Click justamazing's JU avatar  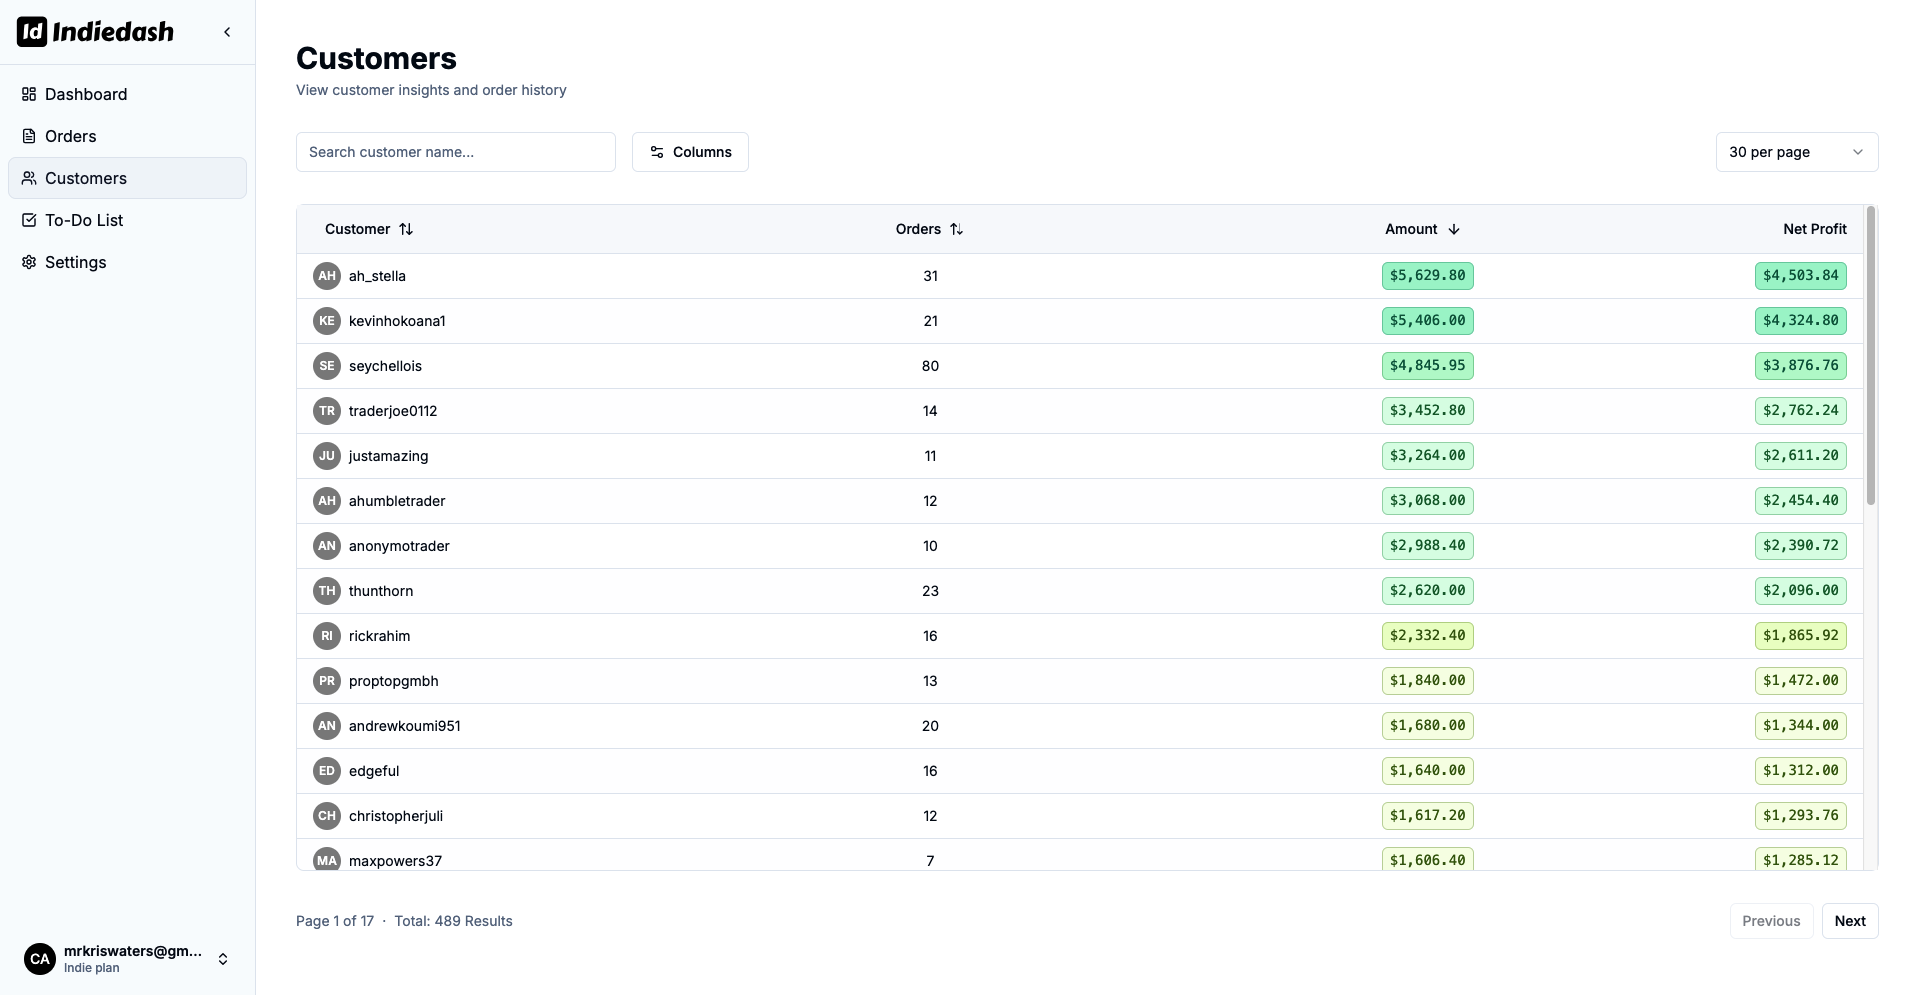[327, 456]
